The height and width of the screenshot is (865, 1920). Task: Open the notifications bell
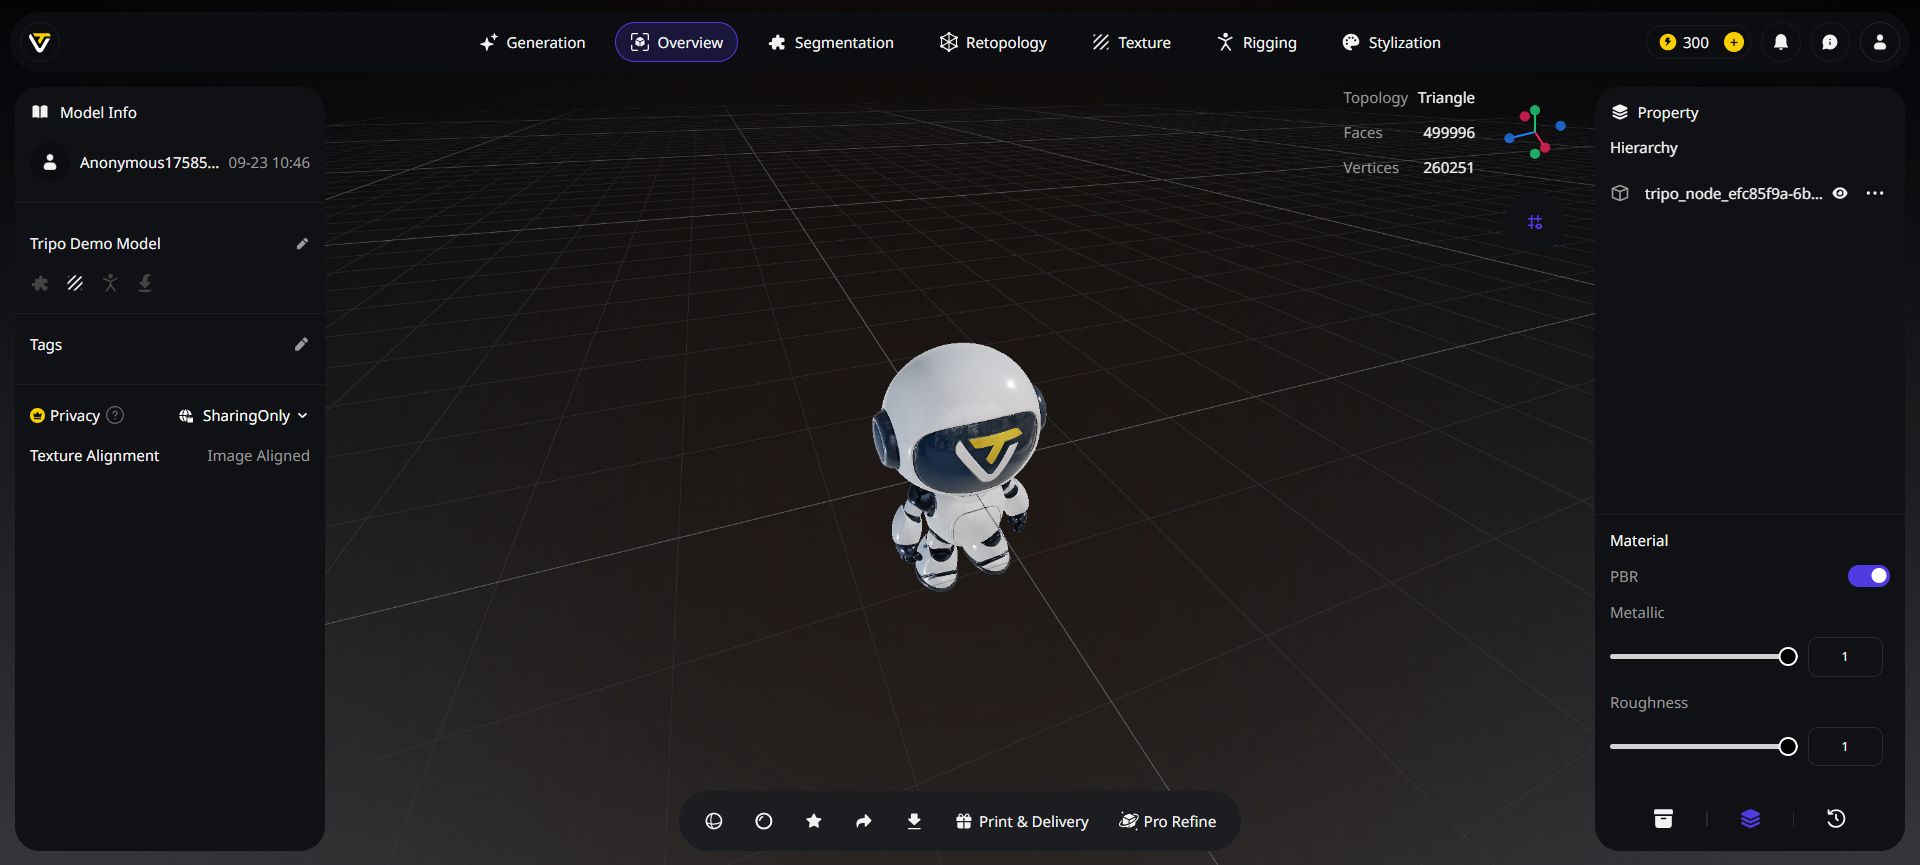point(1781,42)
